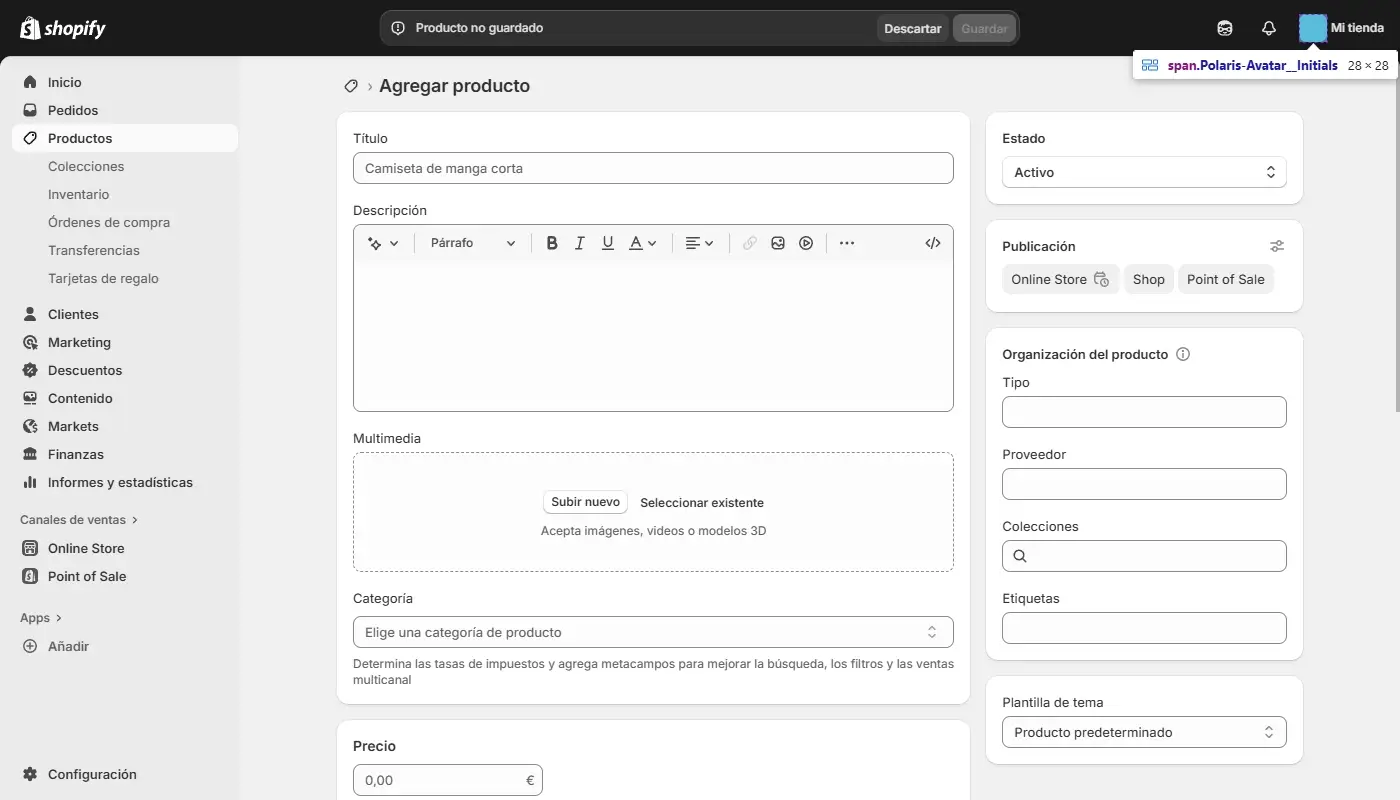Open the Párrafo text style dropdown
The image size is (1400, 800).
pos(472,242)
